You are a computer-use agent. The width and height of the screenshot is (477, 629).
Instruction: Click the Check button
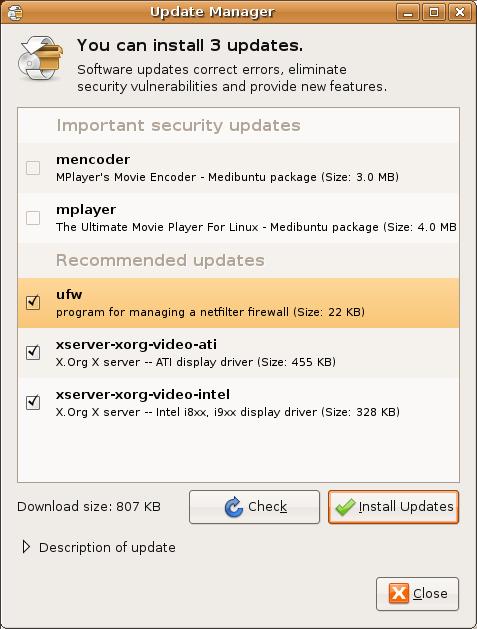[254, 507]
